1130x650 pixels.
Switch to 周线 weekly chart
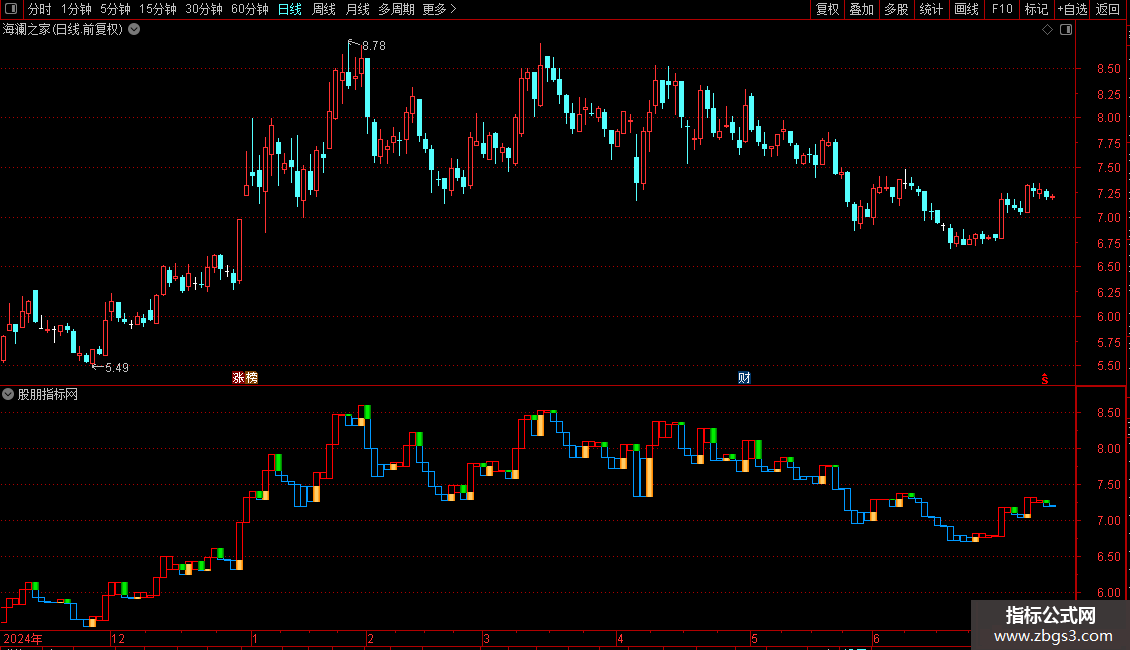pos(324,9)
